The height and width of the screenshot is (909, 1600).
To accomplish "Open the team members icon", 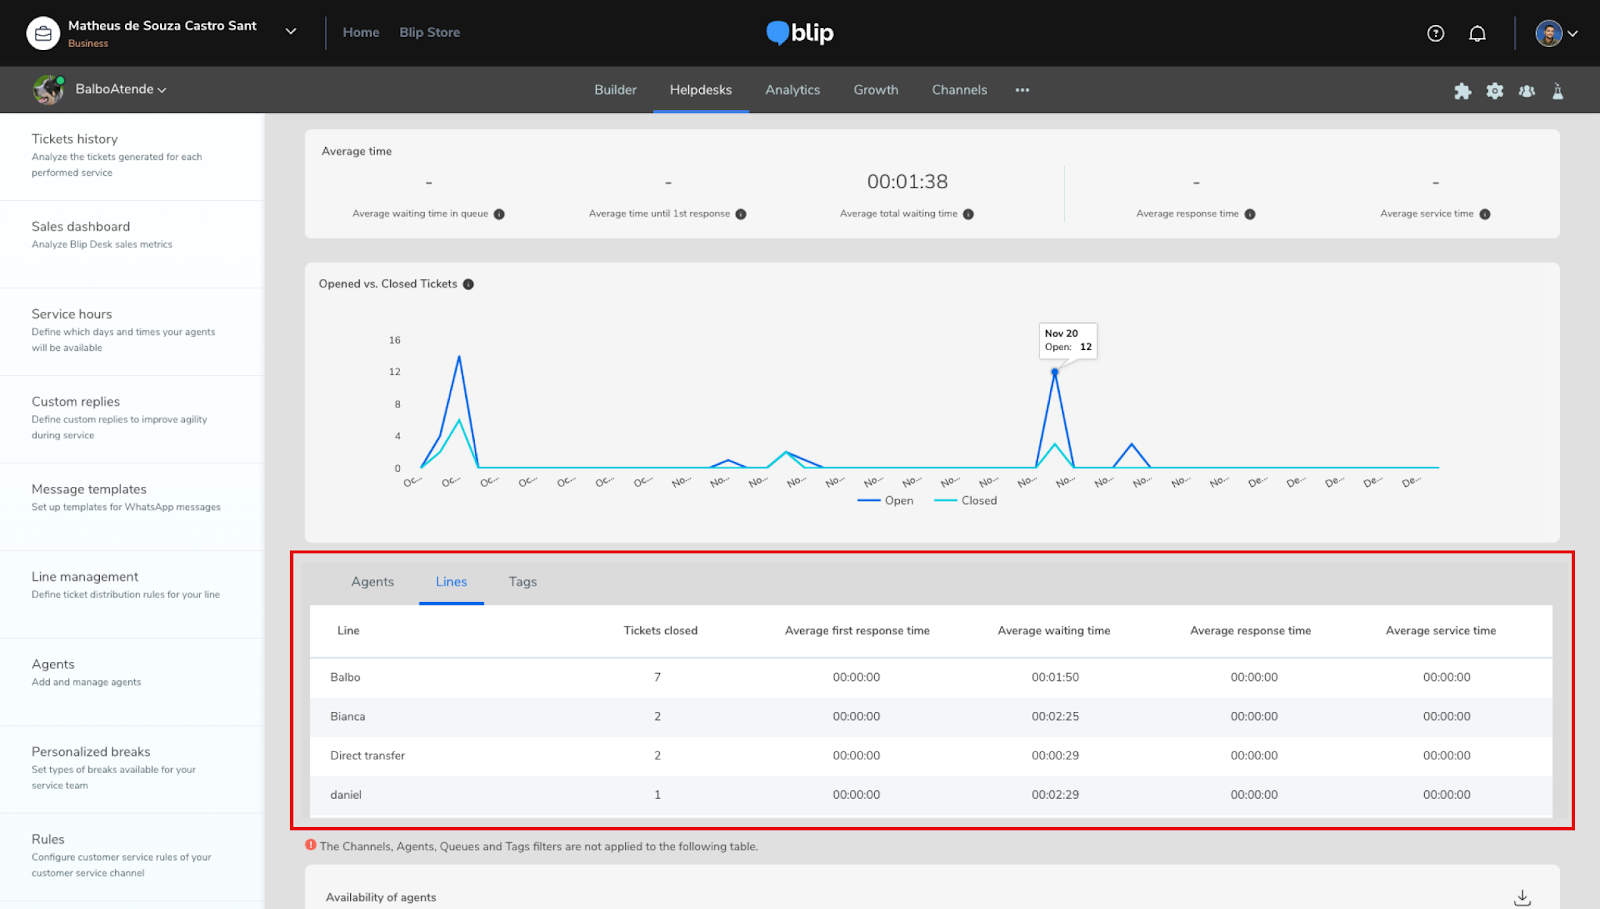I will tap(1526, 91).
